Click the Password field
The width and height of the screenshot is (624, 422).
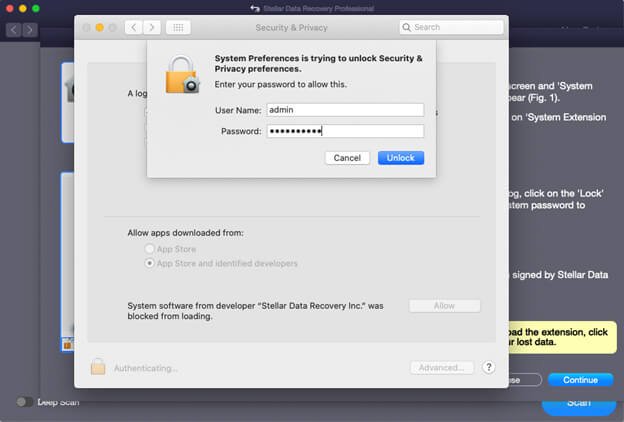coord(345,131)
